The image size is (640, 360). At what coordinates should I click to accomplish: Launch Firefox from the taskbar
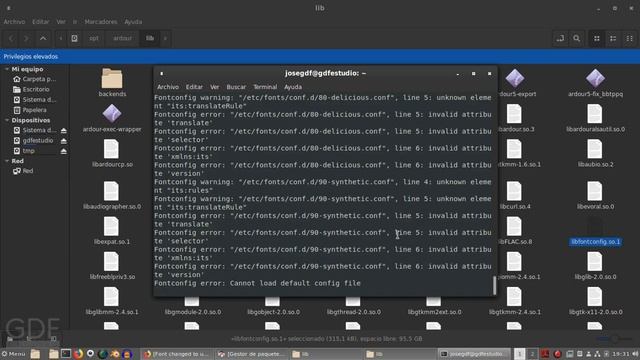pyautogui.click(x=78, y=354)
